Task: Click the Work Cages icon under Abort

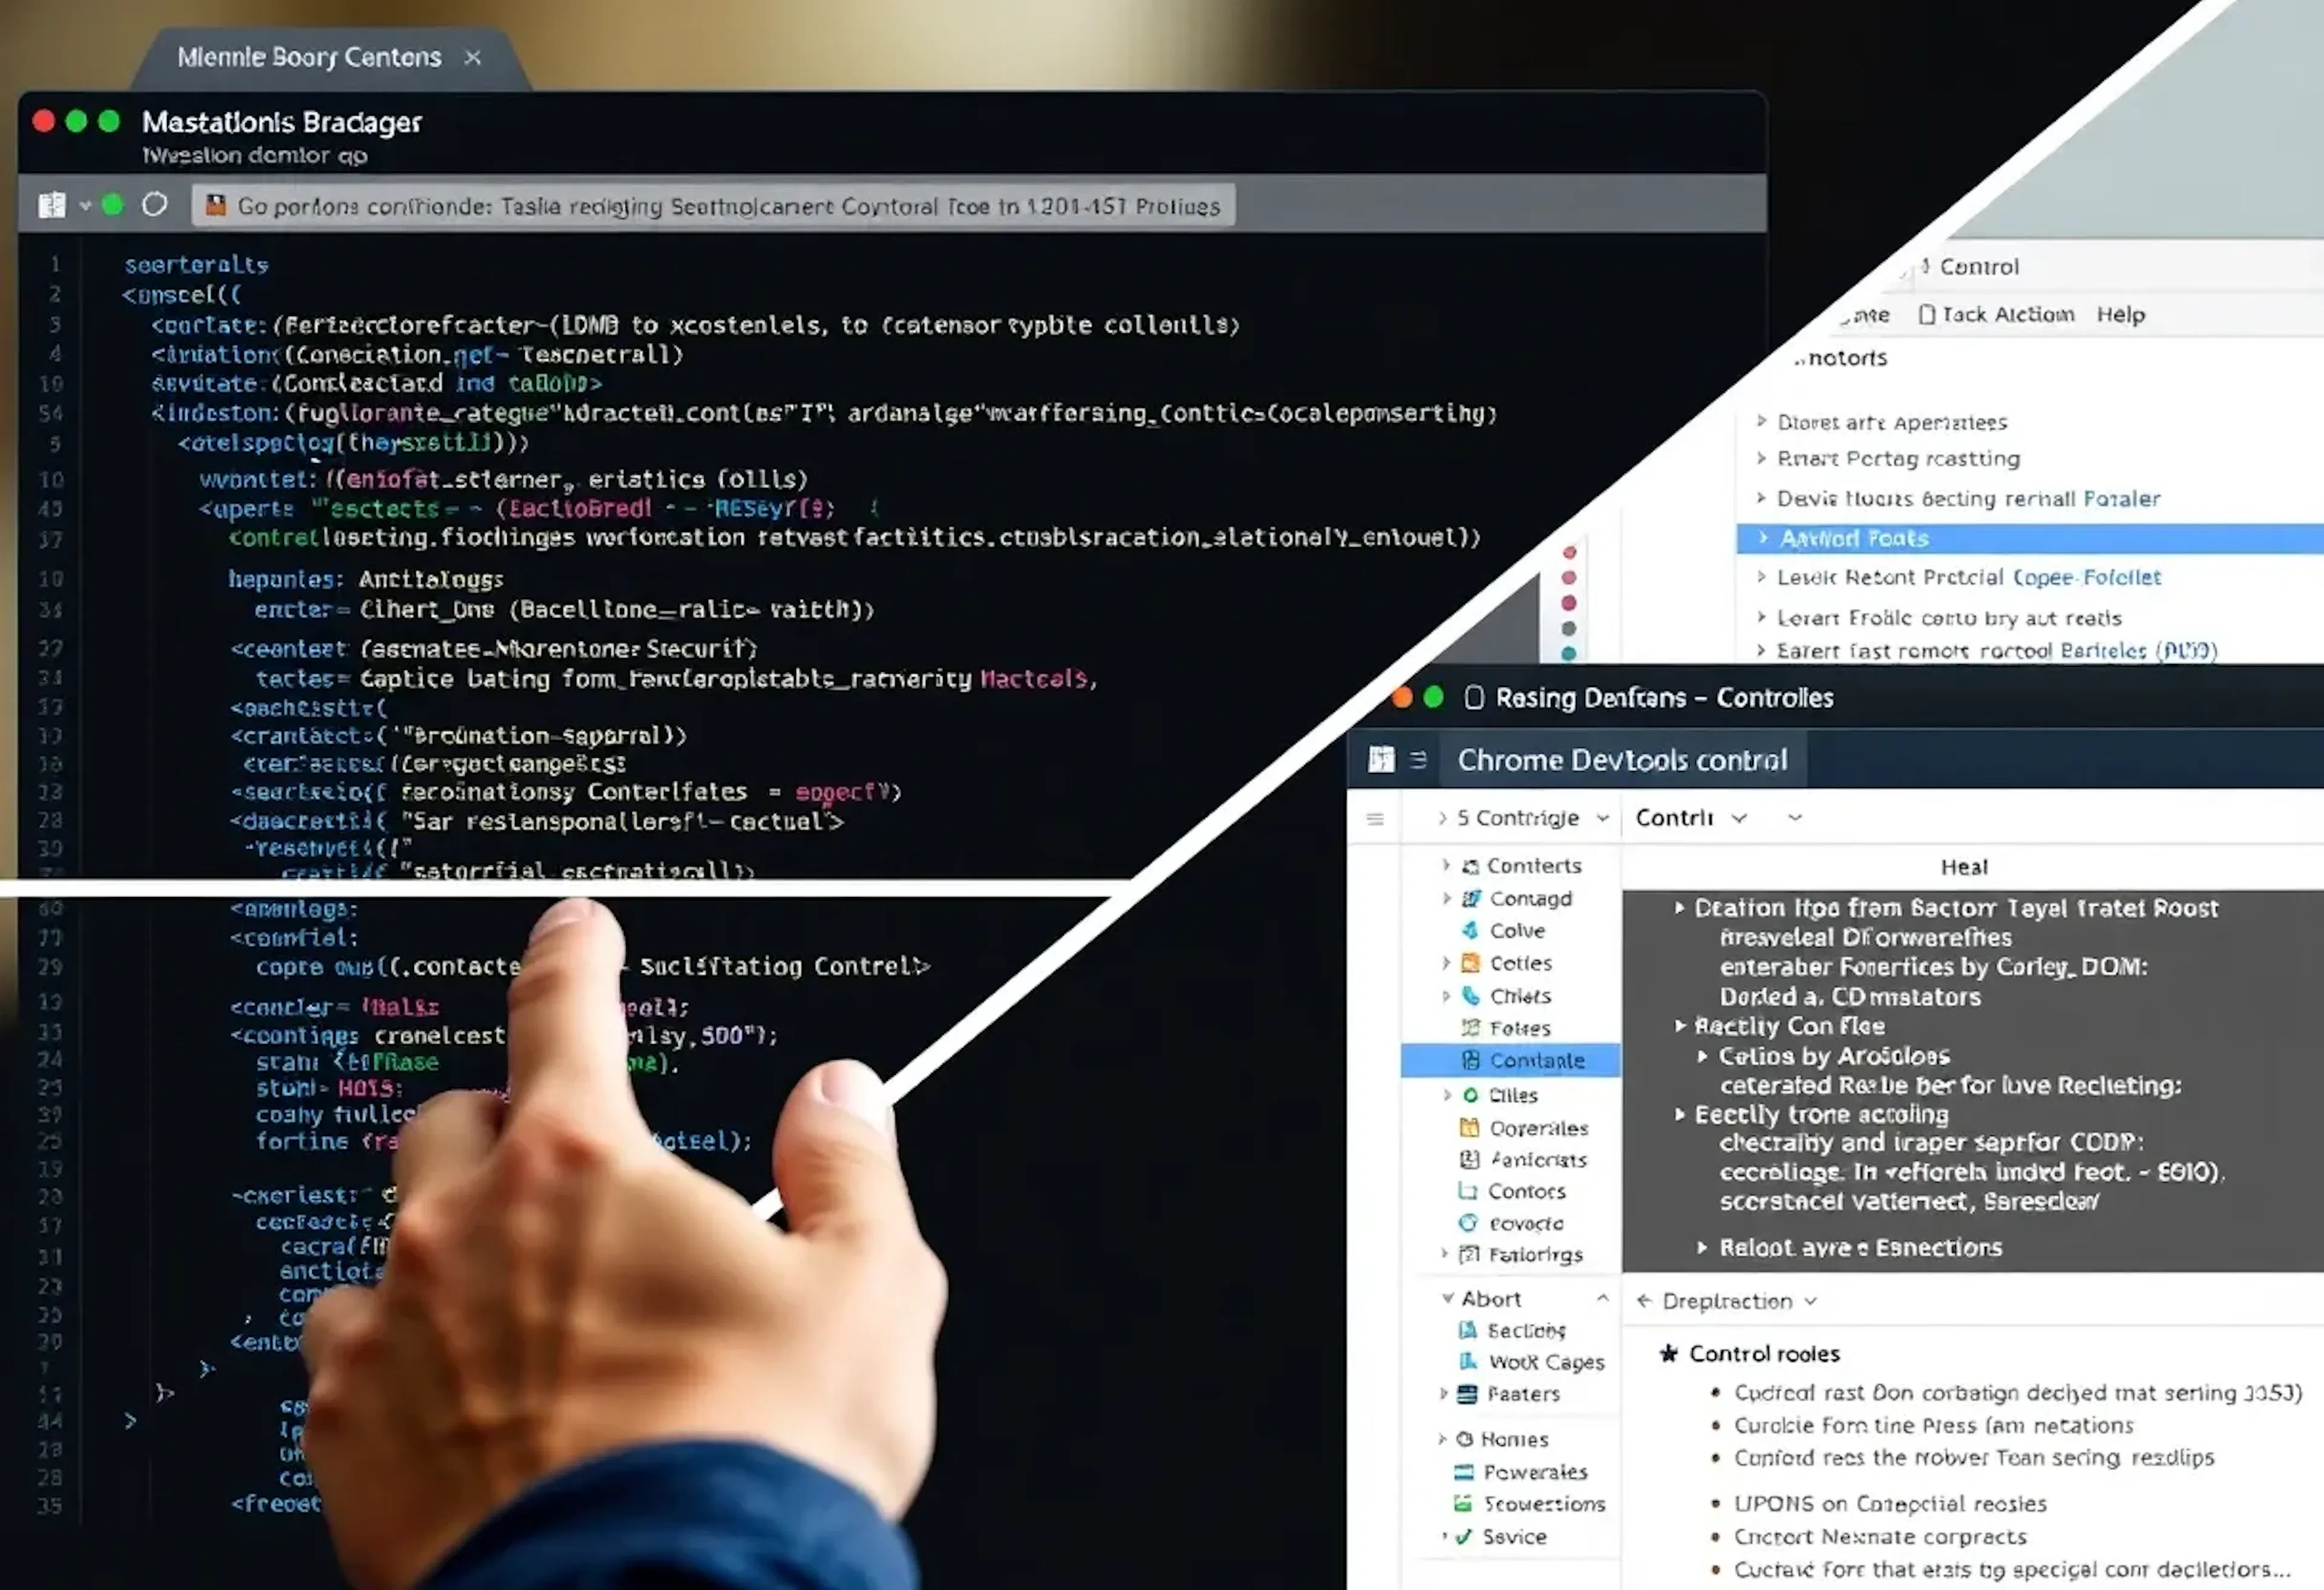Action: (x=1468, y=1362)
